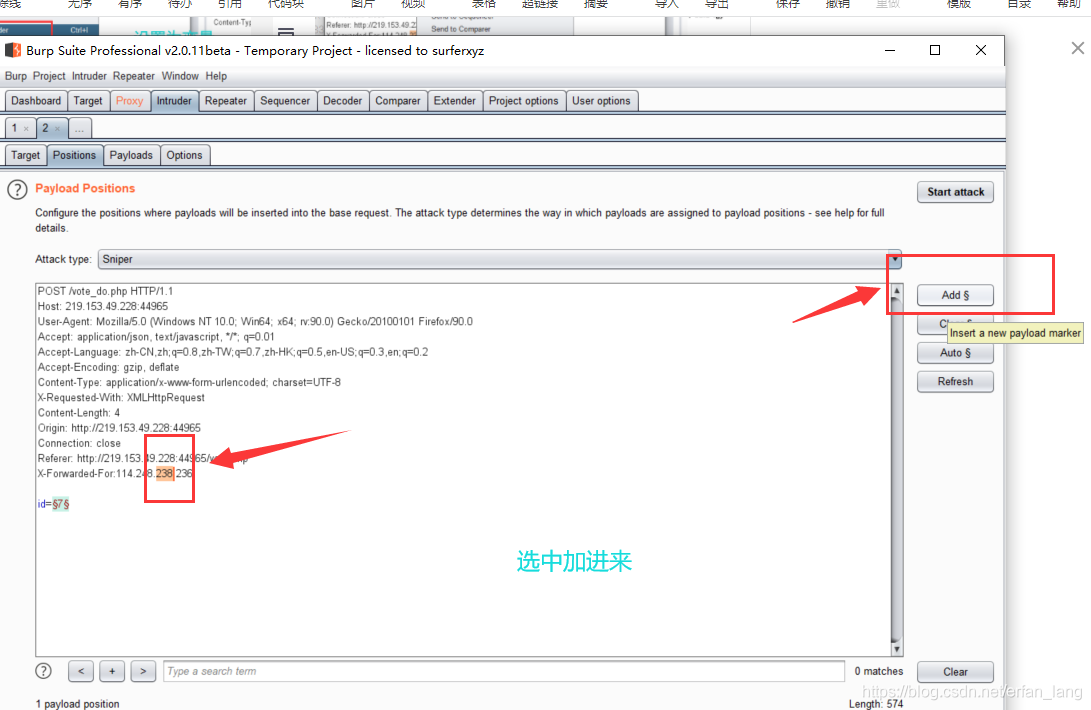1091x710 pixels.
Task: Switch to the main Repeater tab
Action: 225,101
